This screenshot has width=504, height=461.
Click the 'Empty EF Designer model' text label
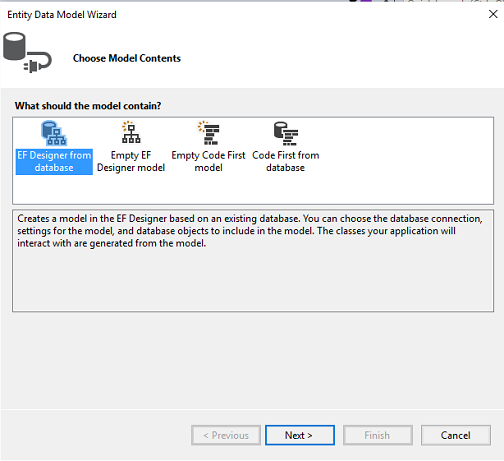tap(131, 161)
